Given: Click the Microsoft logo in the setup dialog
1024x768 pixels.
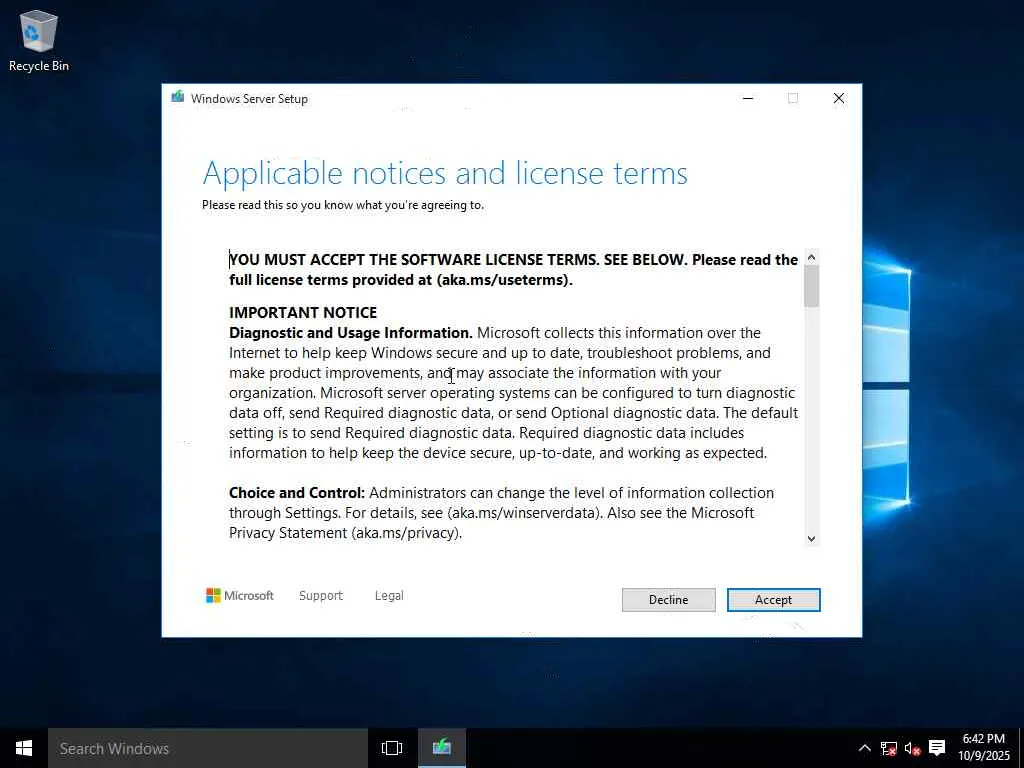Looking at the screenshot, I should [x=240, y=596].
